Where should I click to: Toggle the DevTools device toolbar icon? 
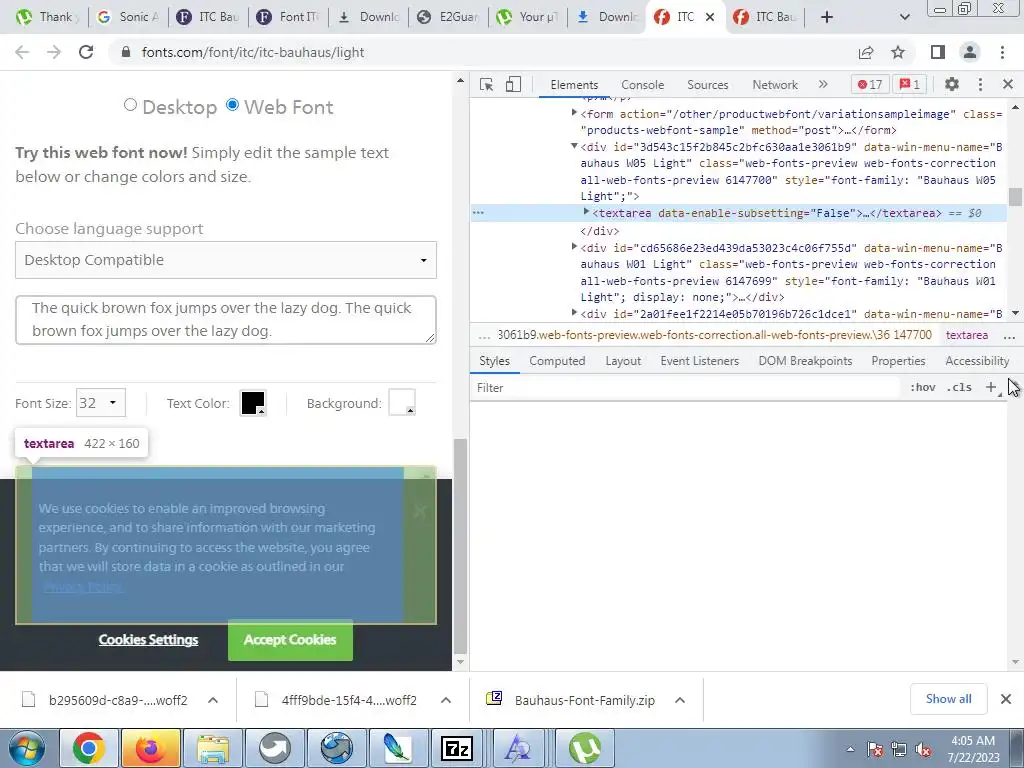click(513, 84)
